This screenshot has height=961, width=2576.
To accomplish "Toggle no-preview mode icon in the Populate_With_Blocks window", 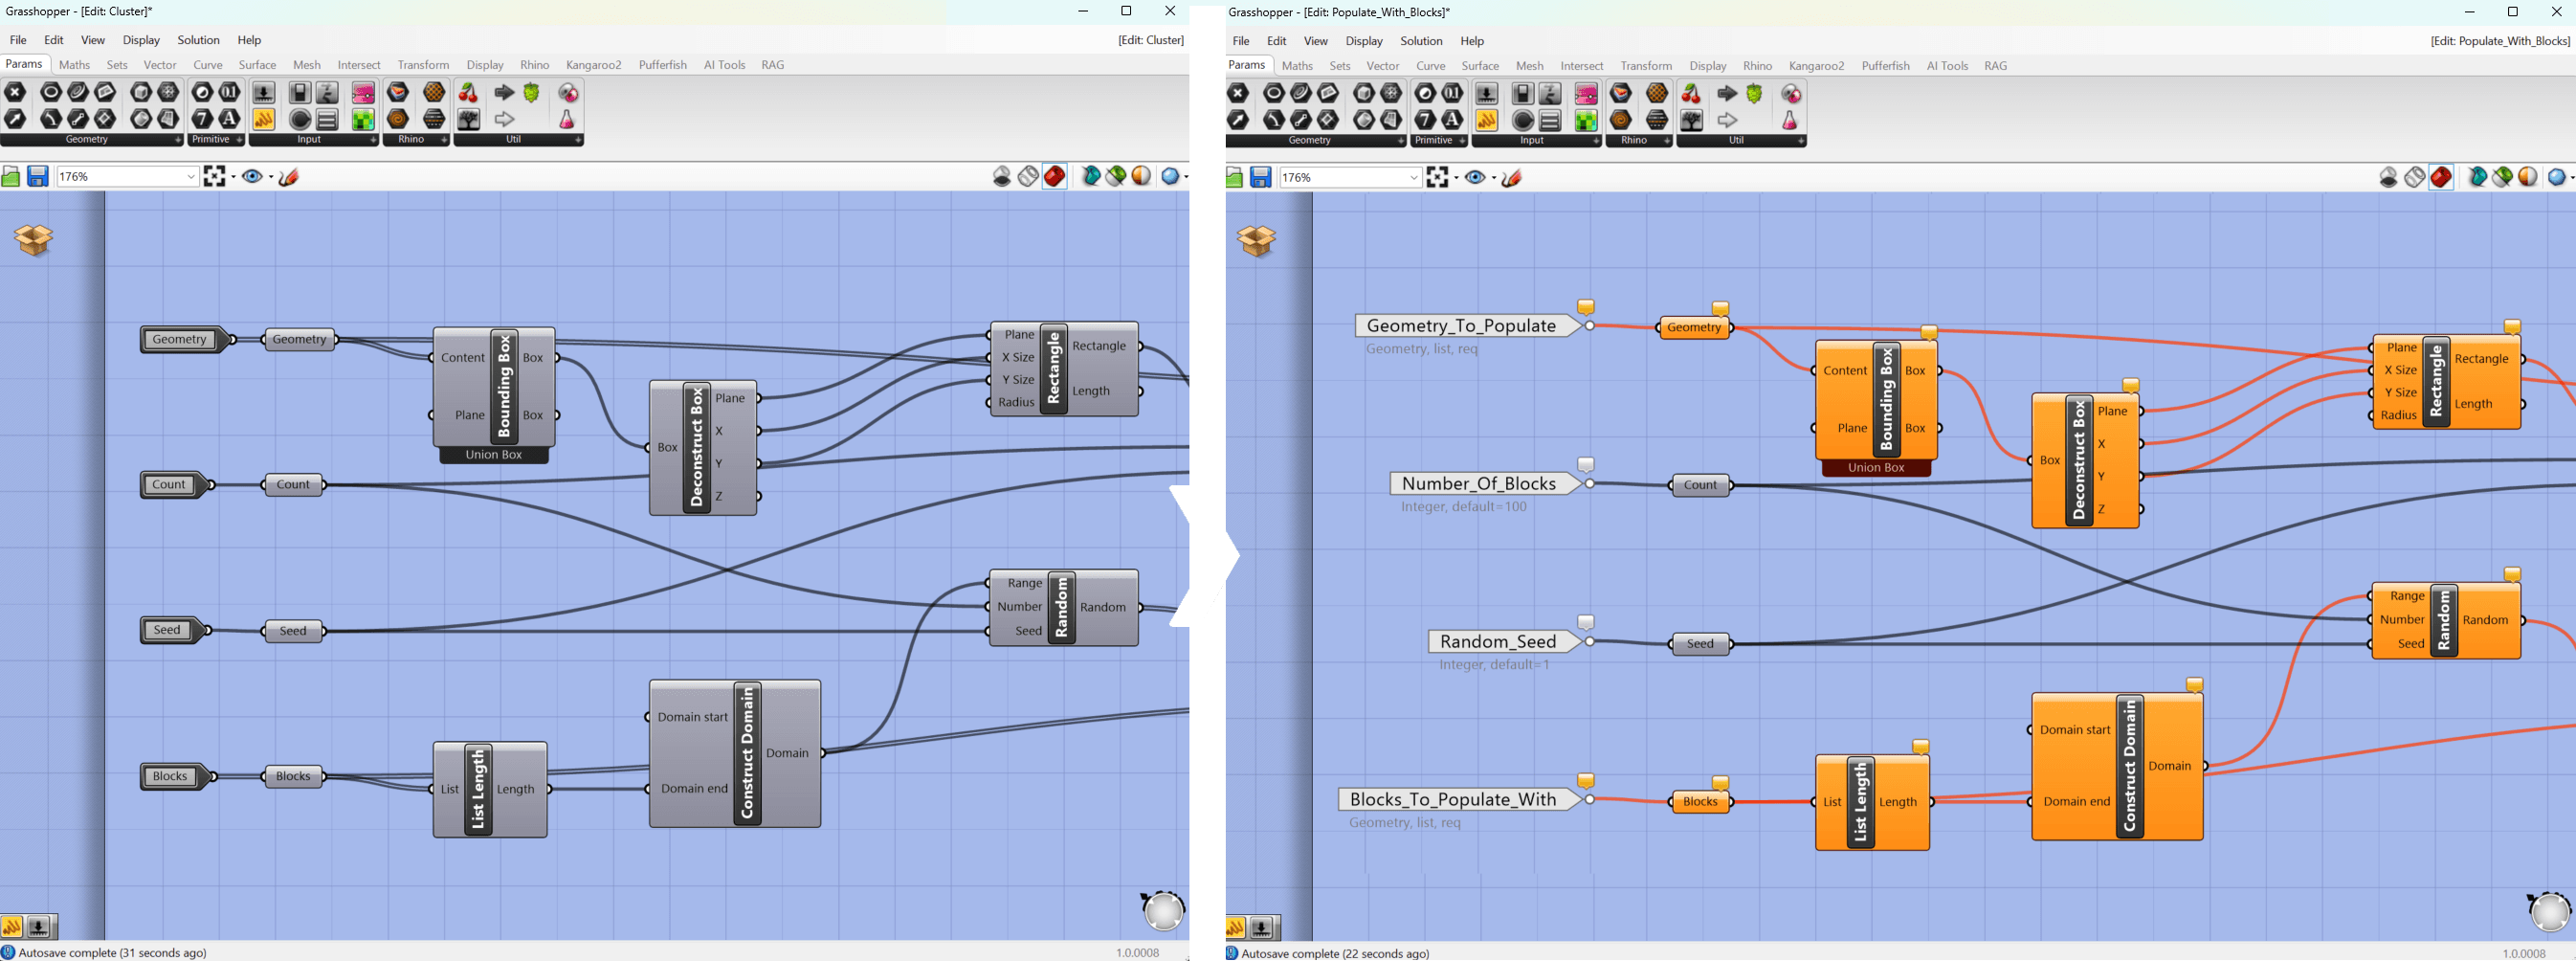I will [x=2389, y=177].
